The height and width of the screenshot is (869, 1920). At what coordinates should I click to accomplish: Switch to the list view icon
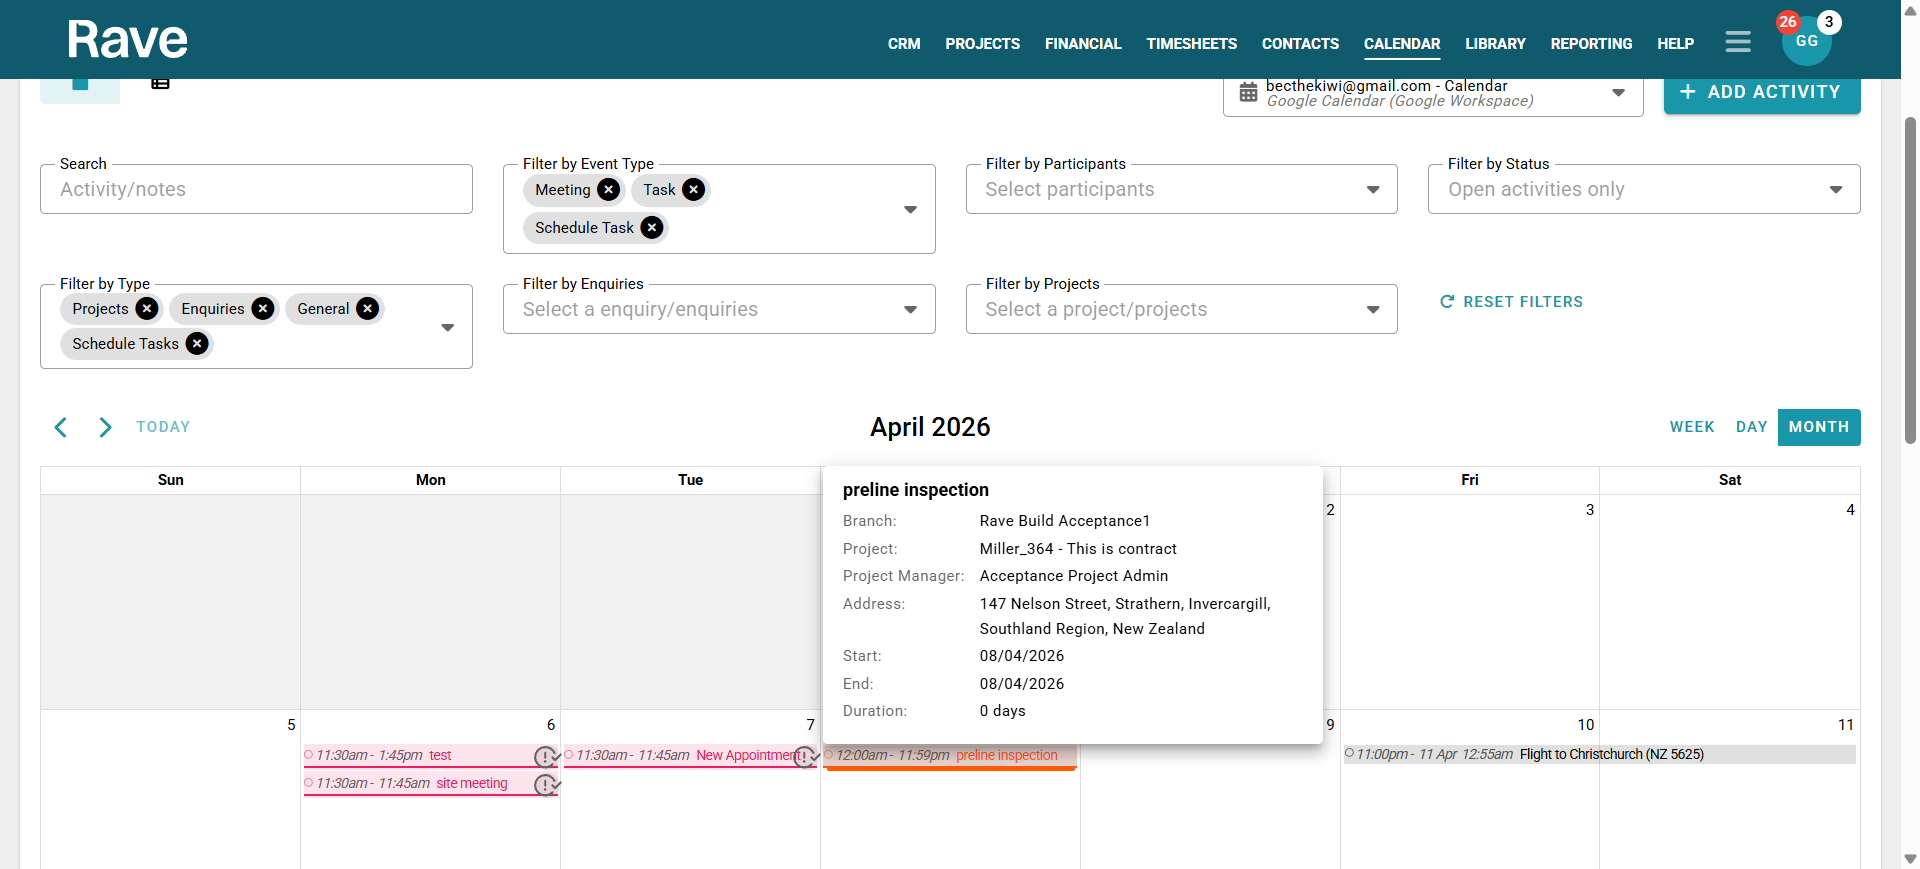tap(160, 83)
